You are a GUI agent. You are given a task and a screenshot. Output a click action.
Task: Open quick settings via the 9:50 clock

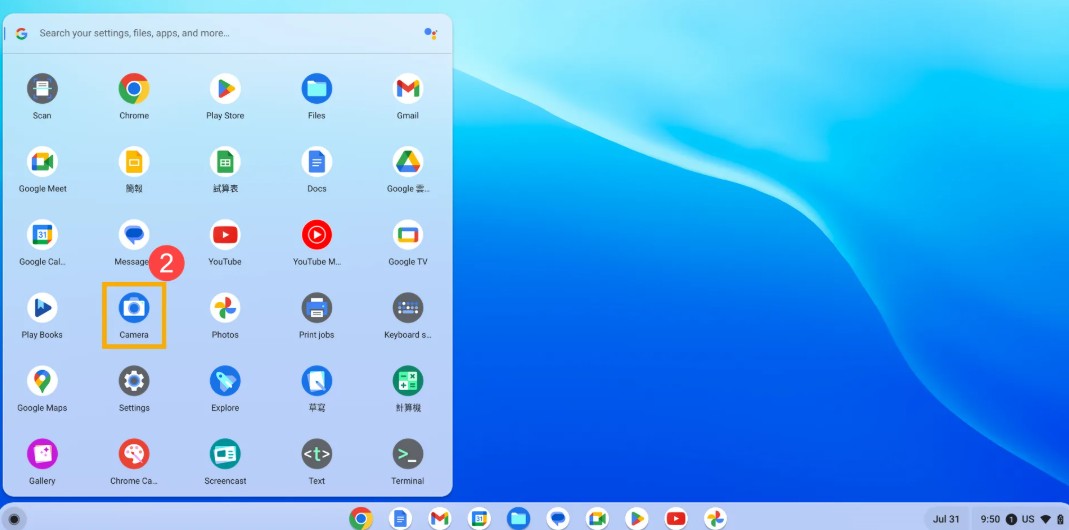click(x=990, y=519)
